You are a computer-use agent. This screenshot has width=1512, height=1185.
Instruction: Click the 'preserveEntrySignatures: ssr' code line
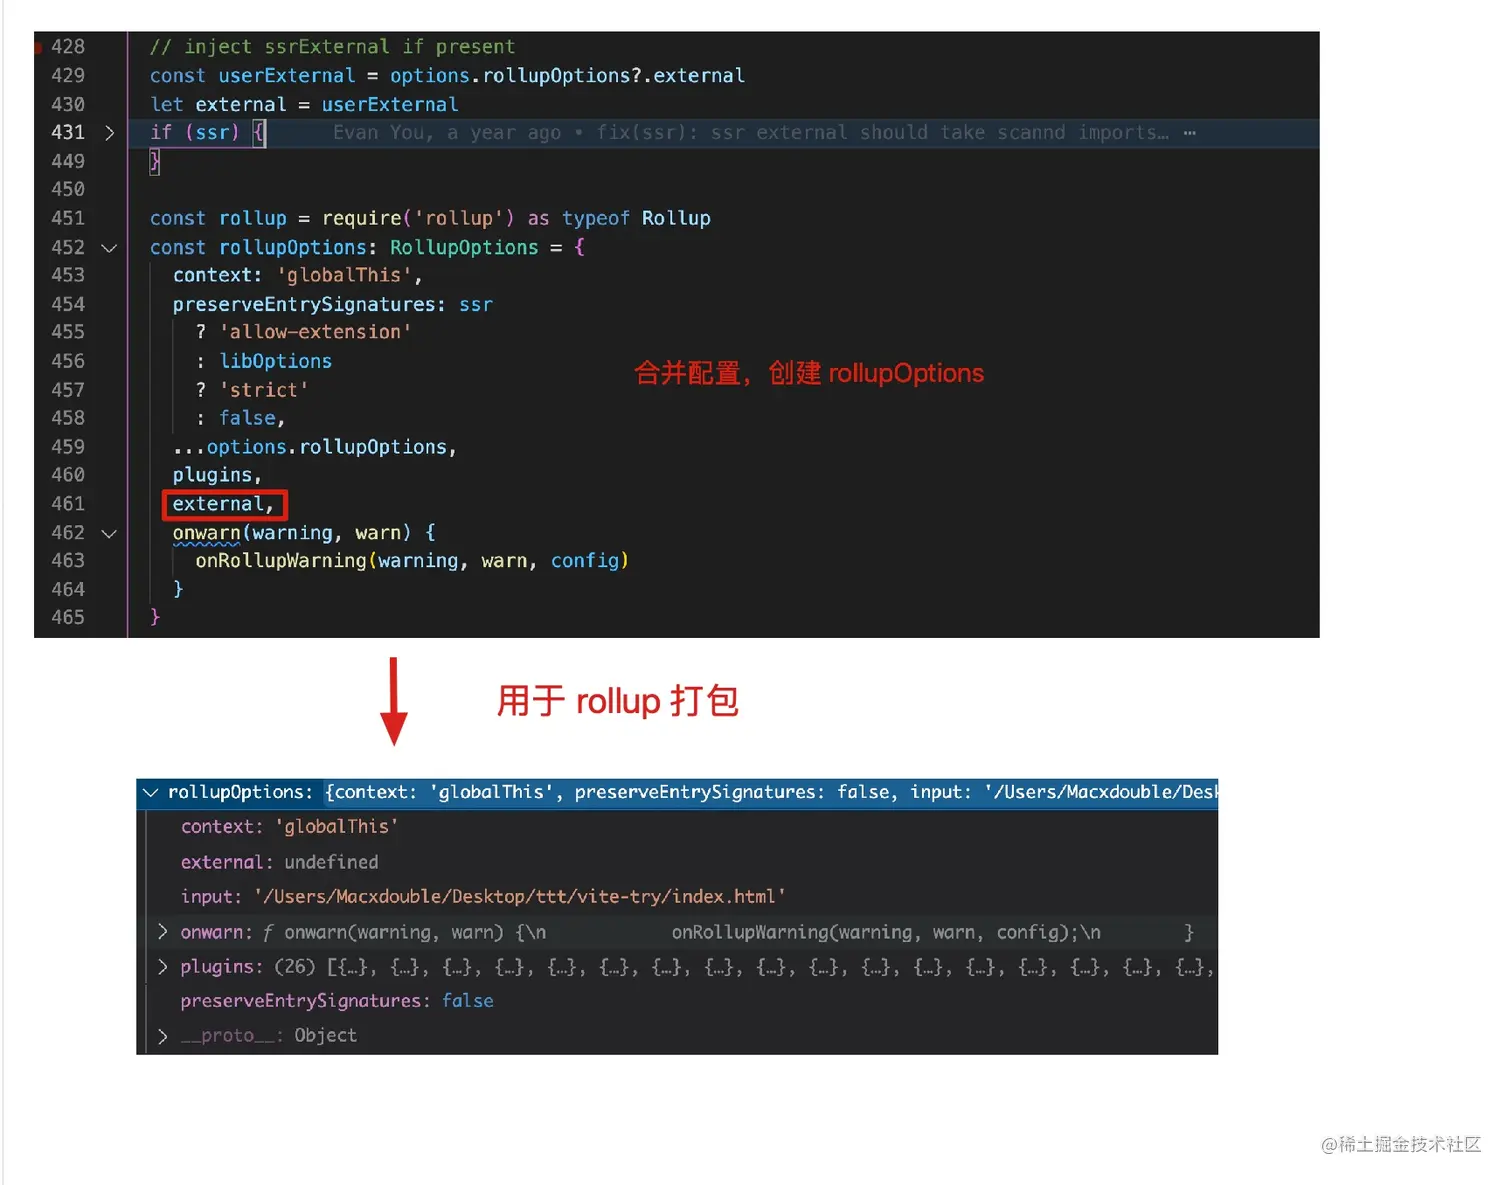332,305
